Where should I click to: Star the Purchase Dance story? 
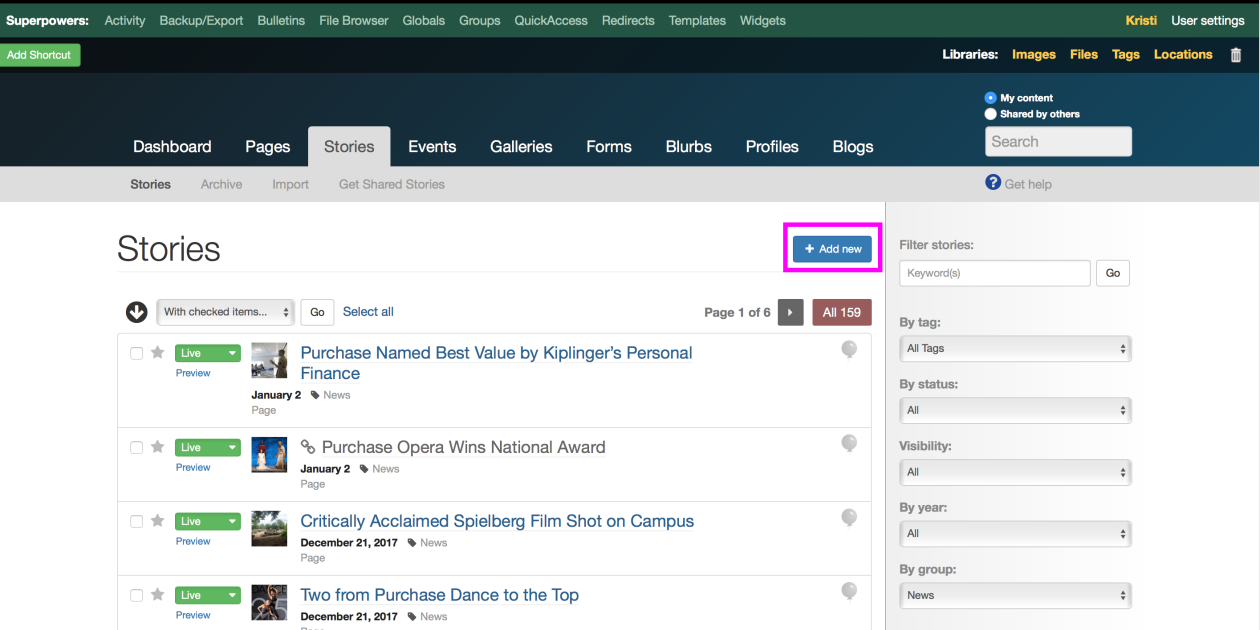[157, 595]
